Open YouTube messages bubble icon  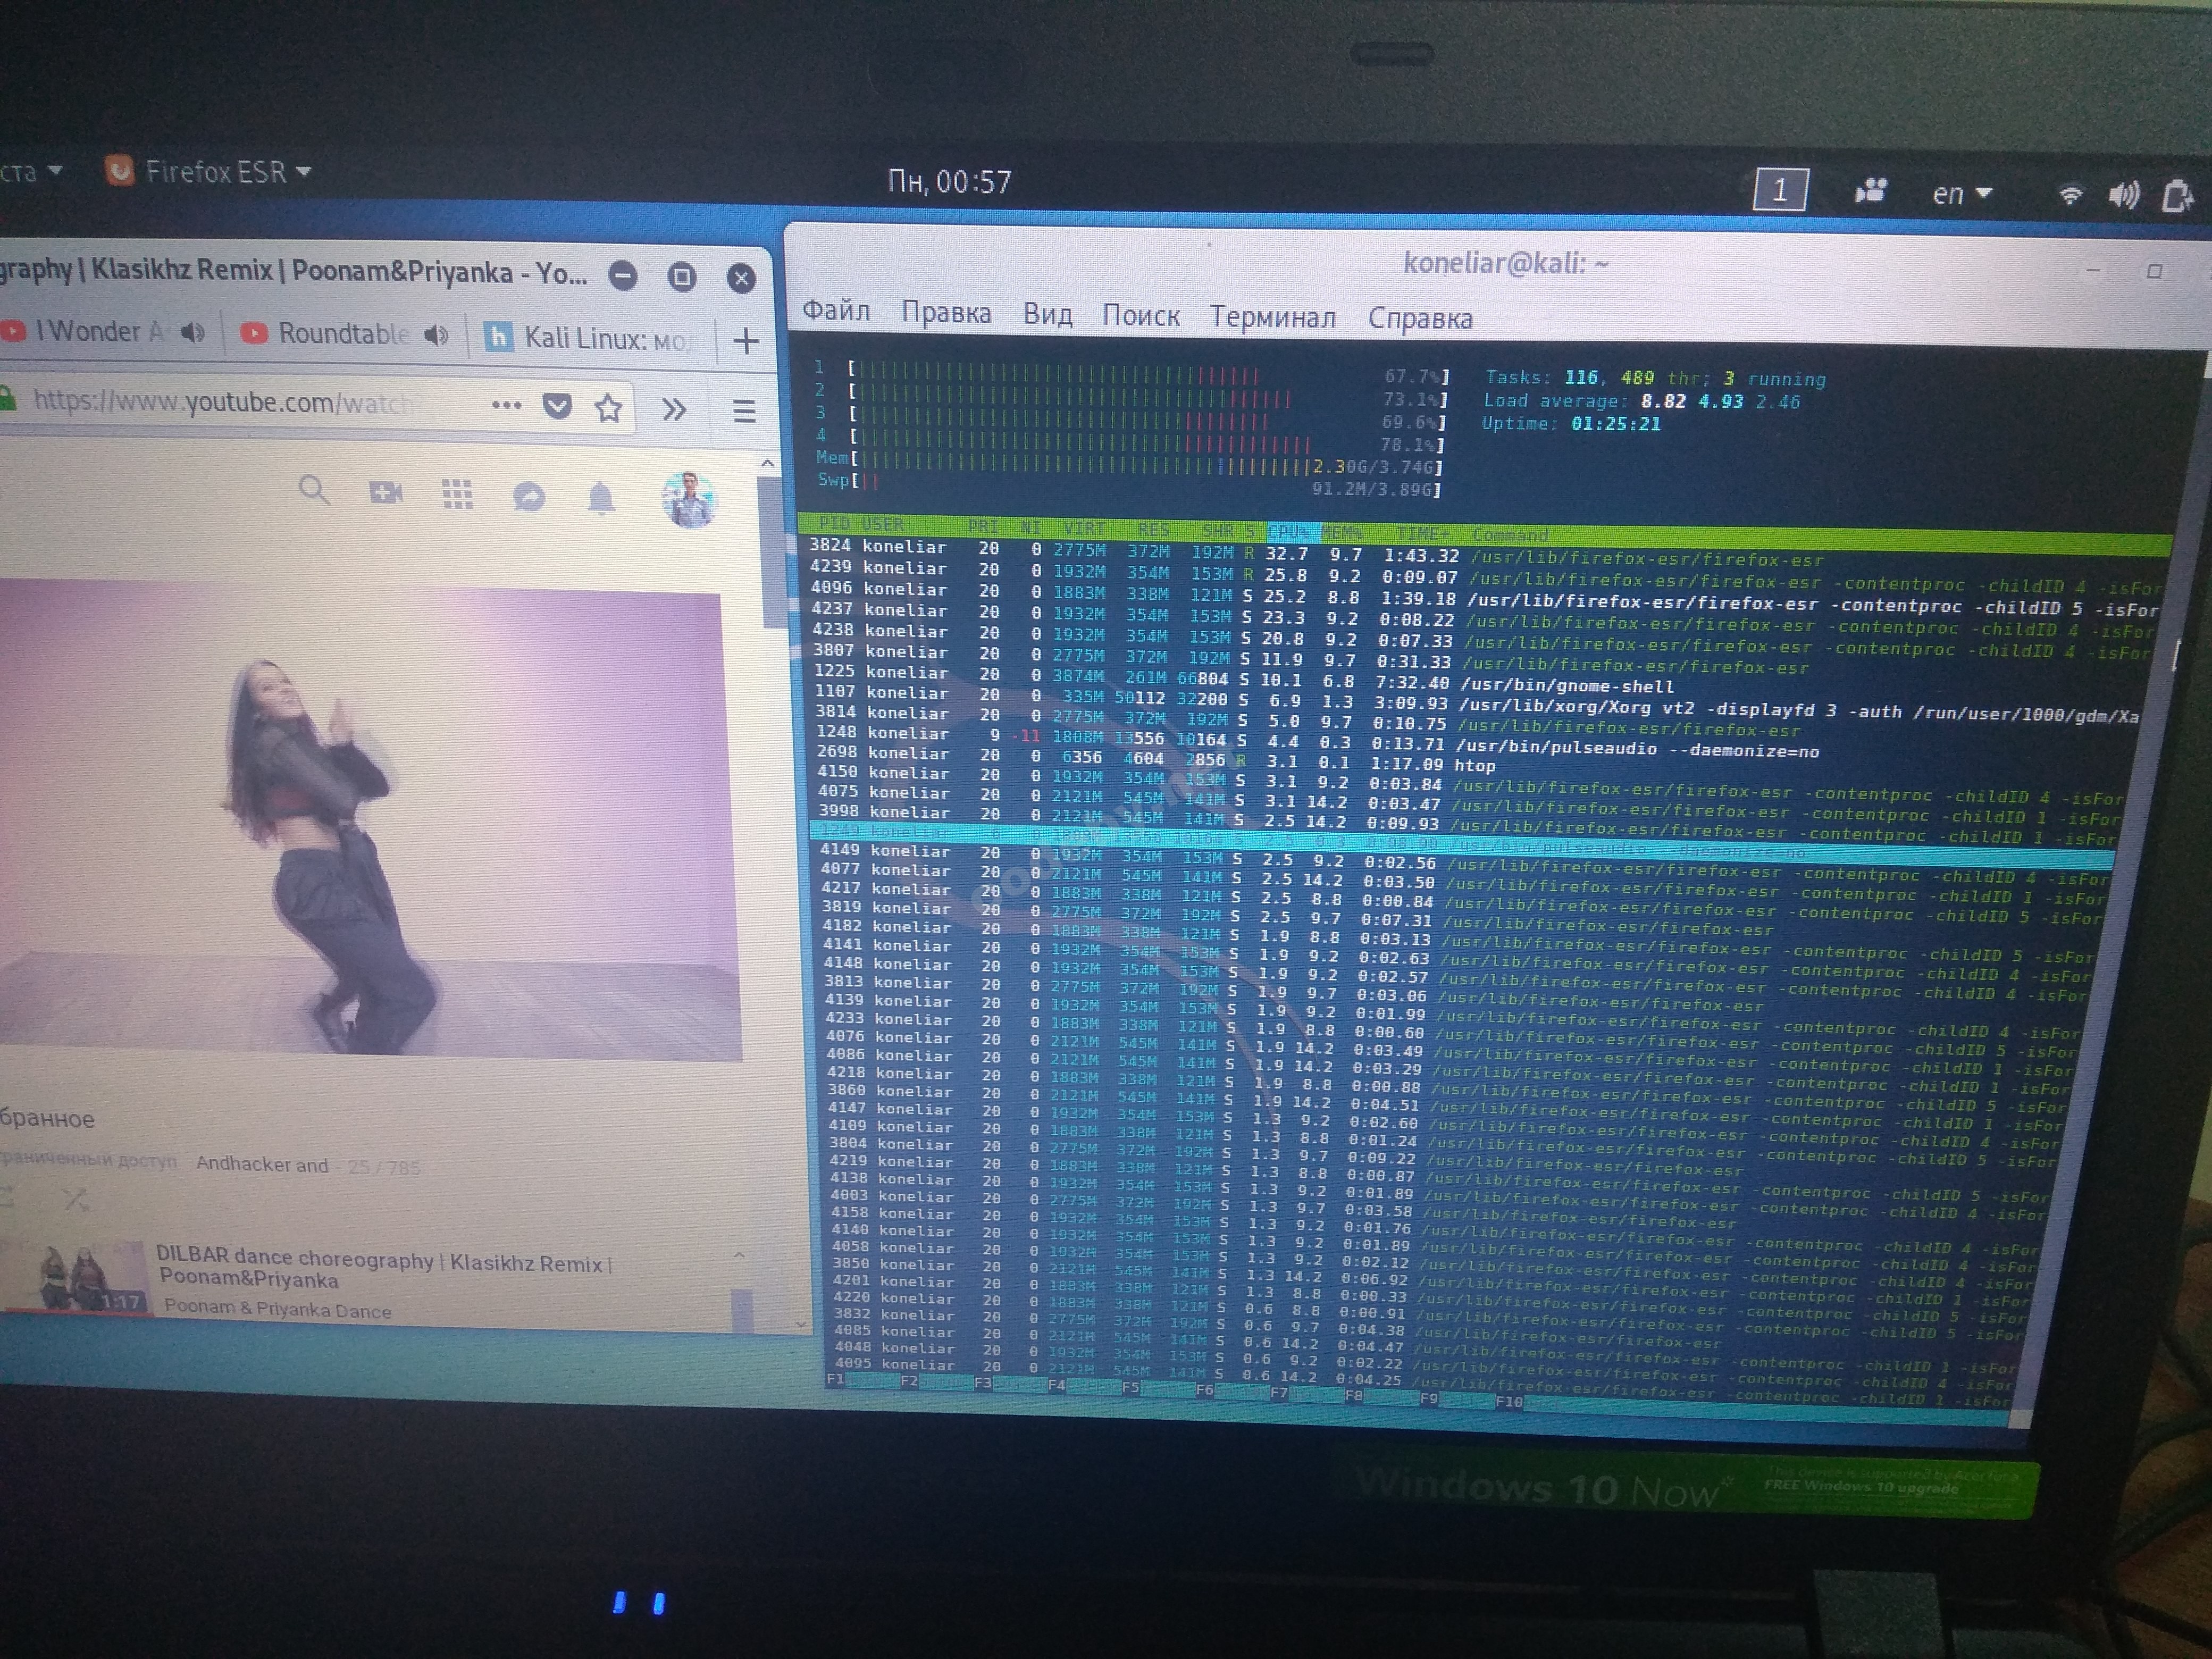529,496
